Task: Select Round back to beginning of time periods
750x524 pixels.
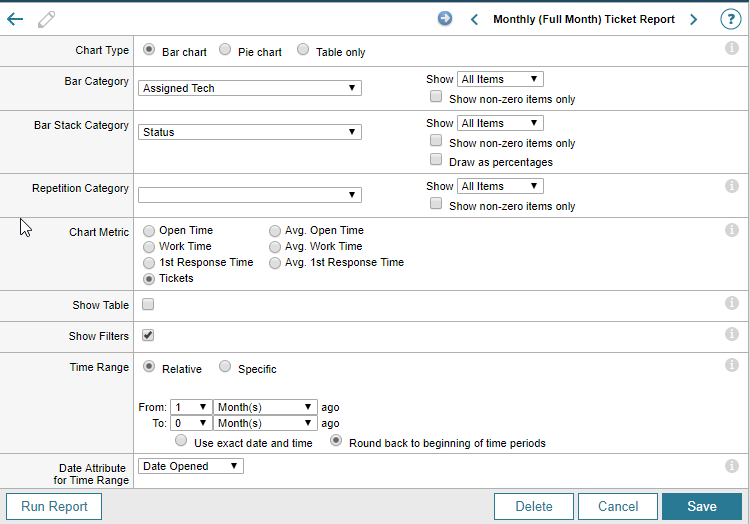Action: (336, 440)
